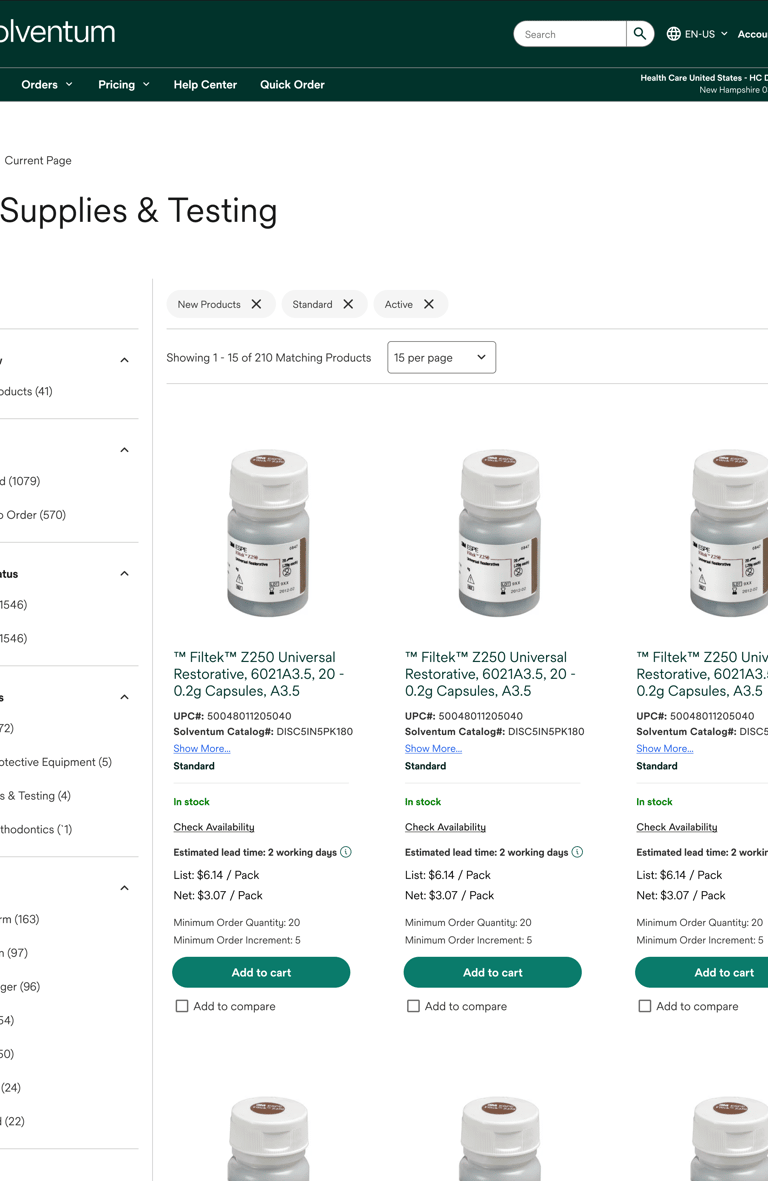Tick Add to compare for first product

[181, 1006]
